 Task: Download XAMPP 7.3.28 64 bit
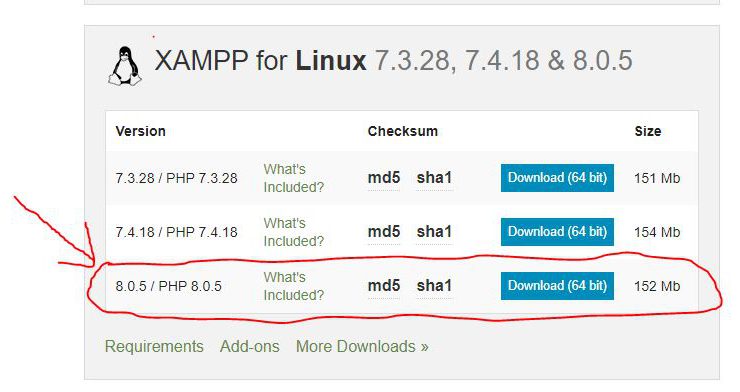pos(557,178)
